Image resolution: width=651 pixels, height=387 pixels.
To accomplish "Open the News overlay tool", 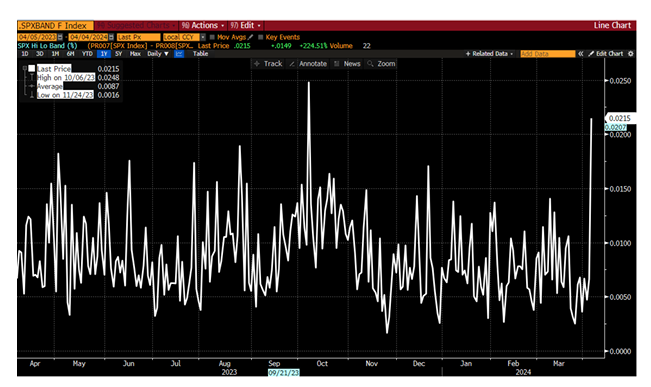I will pos(347,64).
